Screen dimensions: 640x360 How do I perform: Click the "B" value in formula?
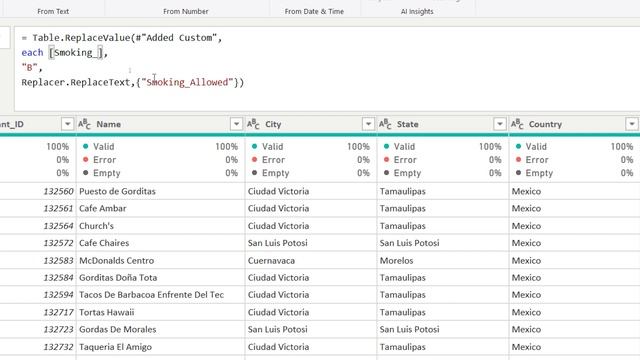click(x=29, y=68)
